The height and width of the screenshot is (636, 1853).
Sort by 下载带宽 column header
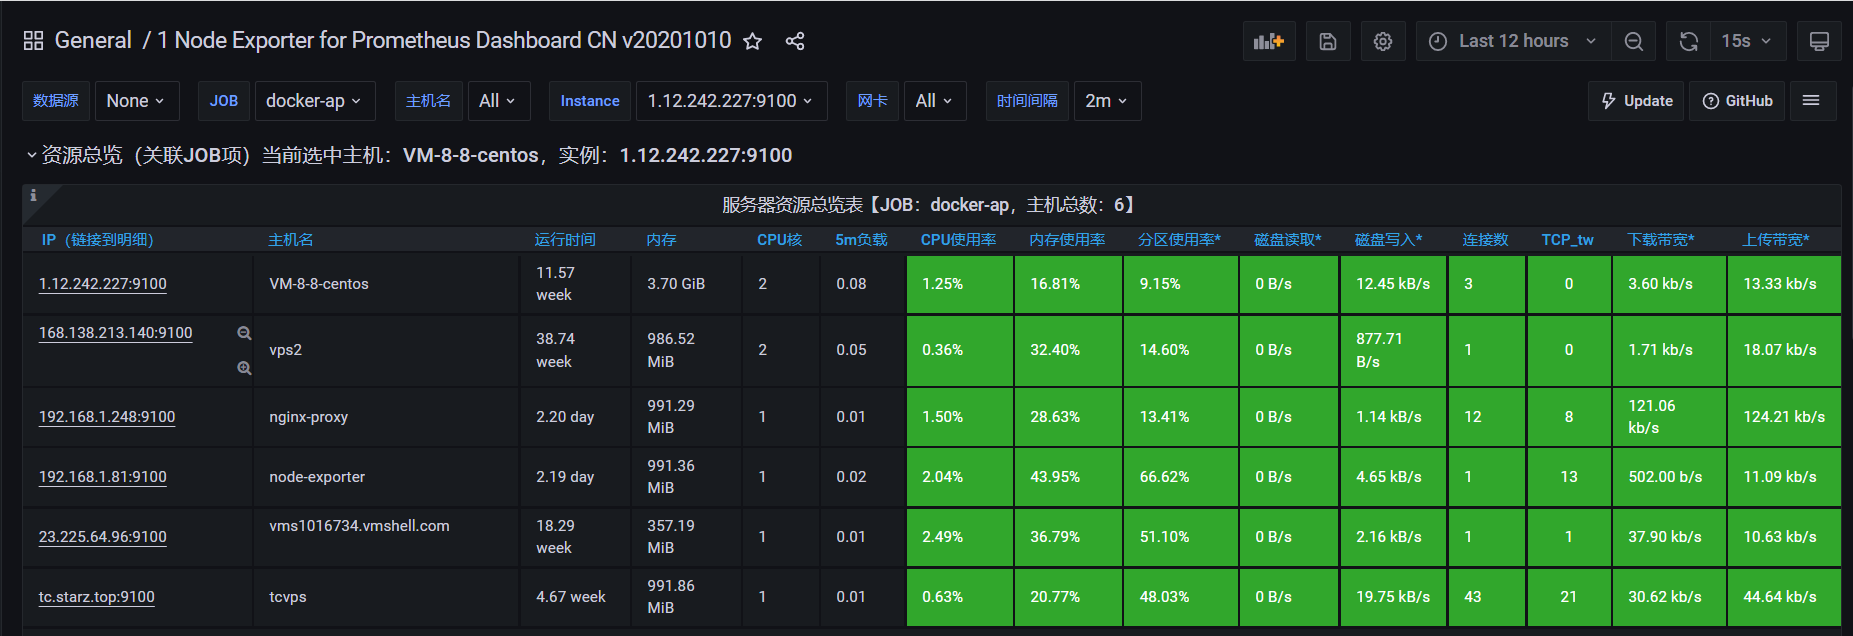(1661, 240)
